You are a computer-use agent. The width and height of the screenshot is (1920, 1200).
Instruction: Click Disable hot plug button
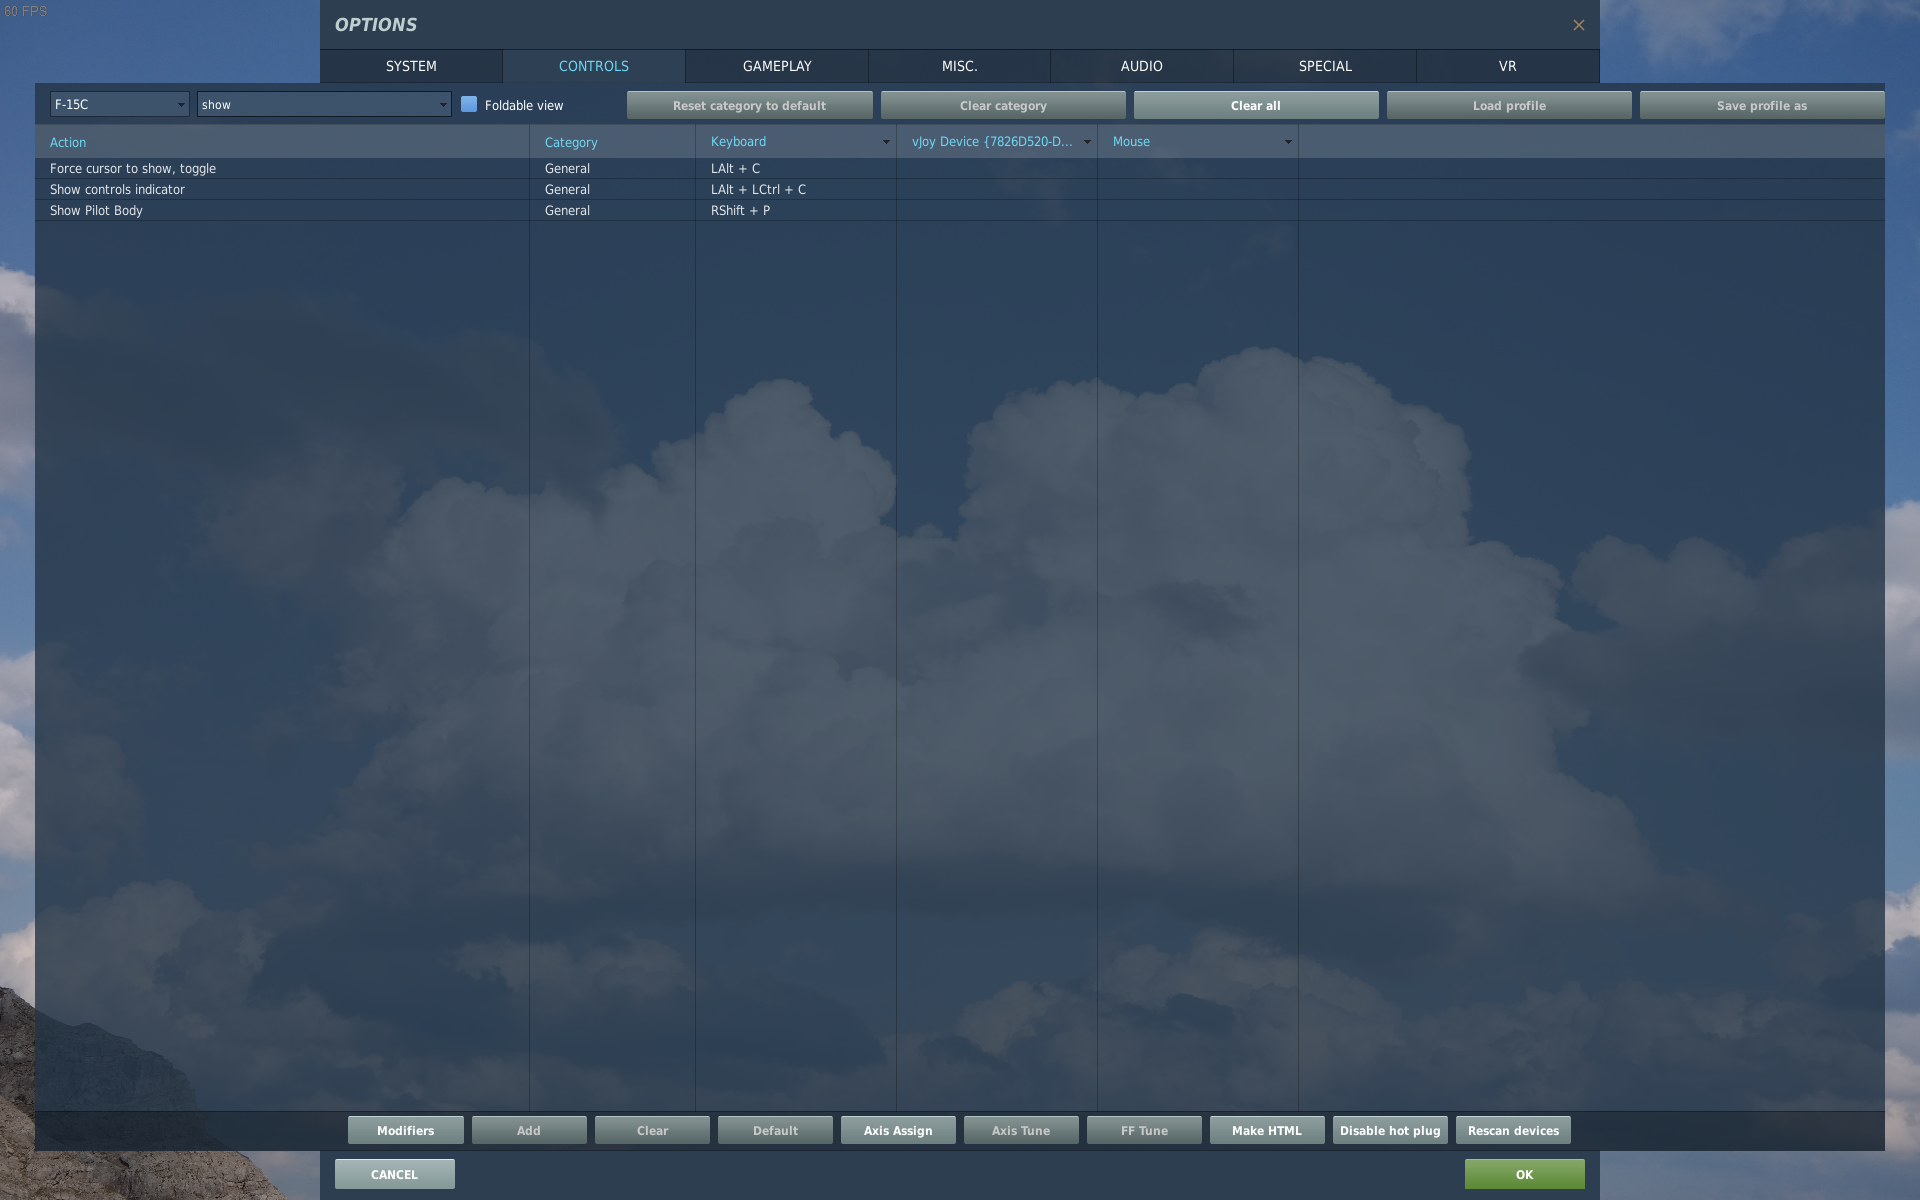tap(1390, 1130)
